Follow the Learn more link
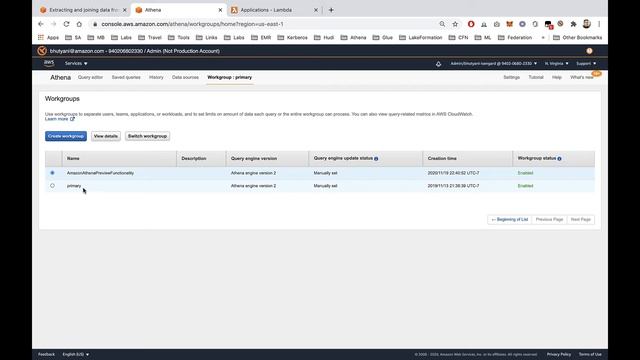This screenshot has height=360, width=640. coord(60,119)
